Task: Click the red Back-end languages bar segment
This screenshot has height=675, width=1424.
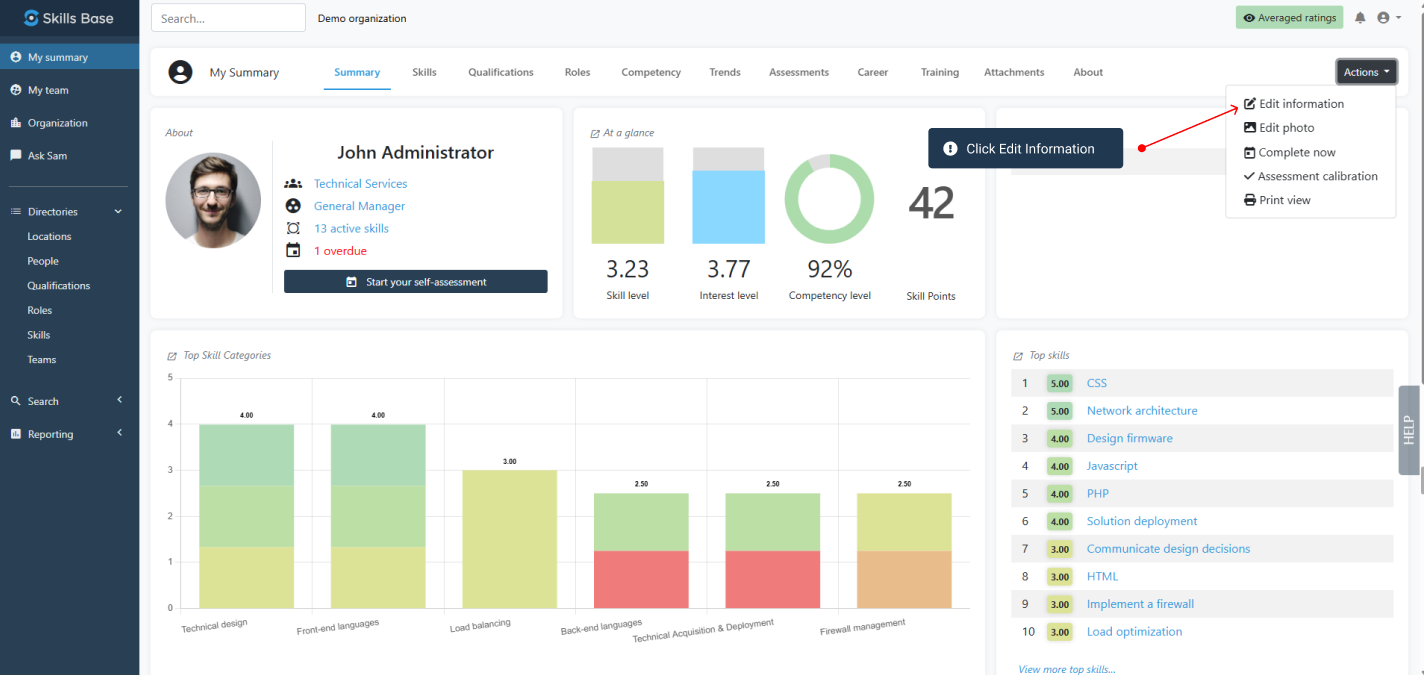Action: tap(641, 579)
